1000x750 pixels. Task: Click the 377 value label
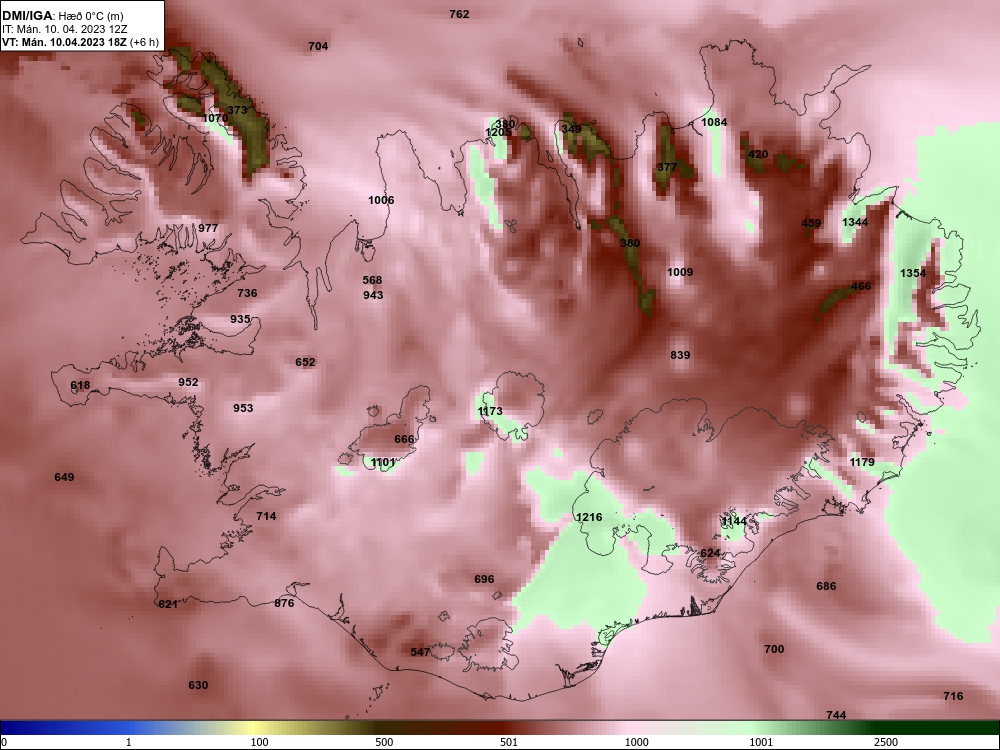pyautogui.click(x=667, y=167)
